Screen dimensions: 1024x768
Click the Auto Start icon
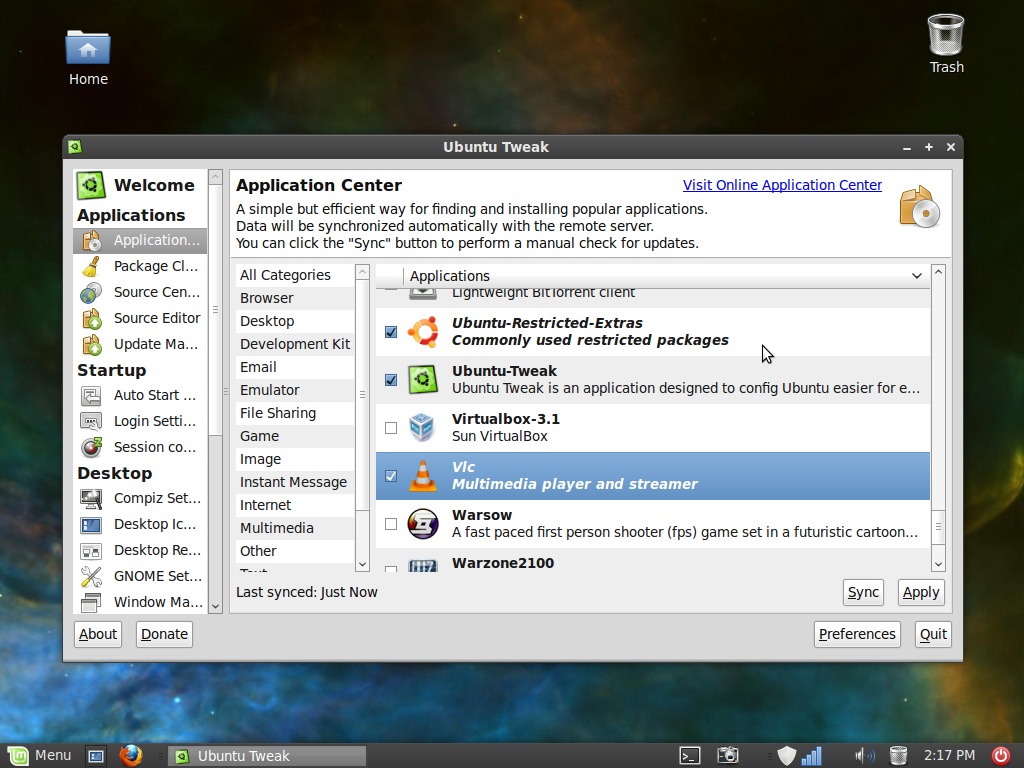pos(91,396)
